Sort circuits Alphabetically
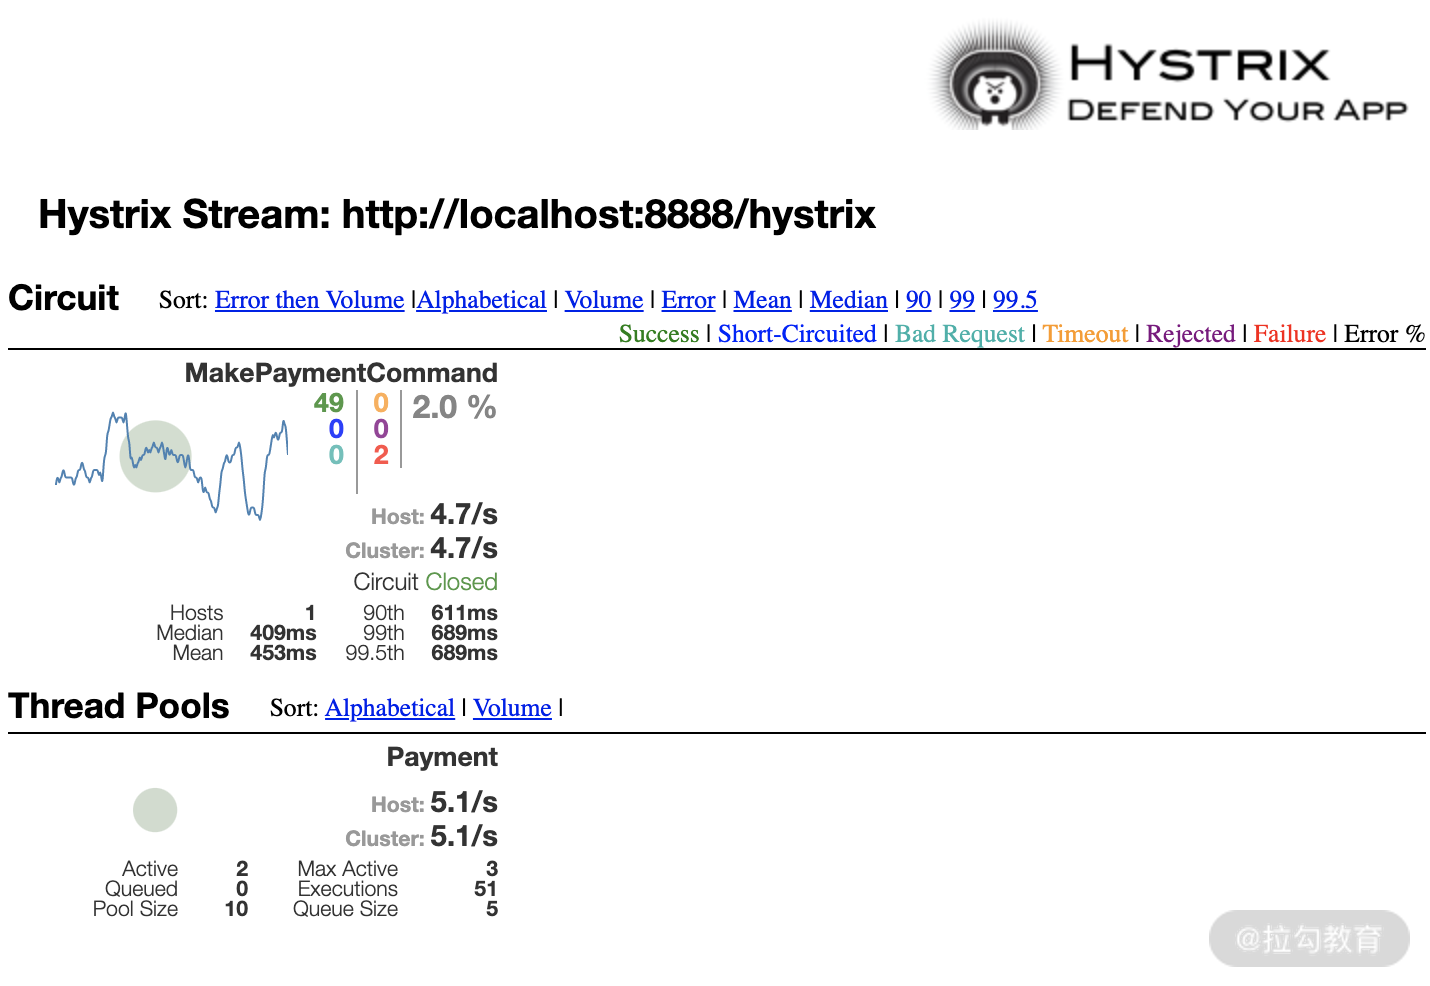 [482, 300]
